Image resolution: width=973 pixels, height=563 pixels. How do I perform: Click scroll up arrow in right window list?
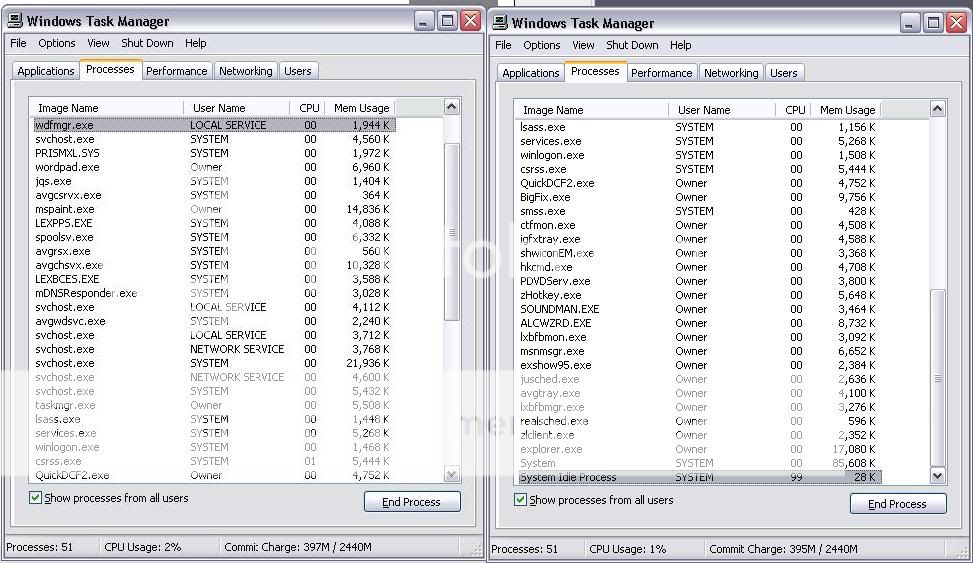tap(937, 109)
